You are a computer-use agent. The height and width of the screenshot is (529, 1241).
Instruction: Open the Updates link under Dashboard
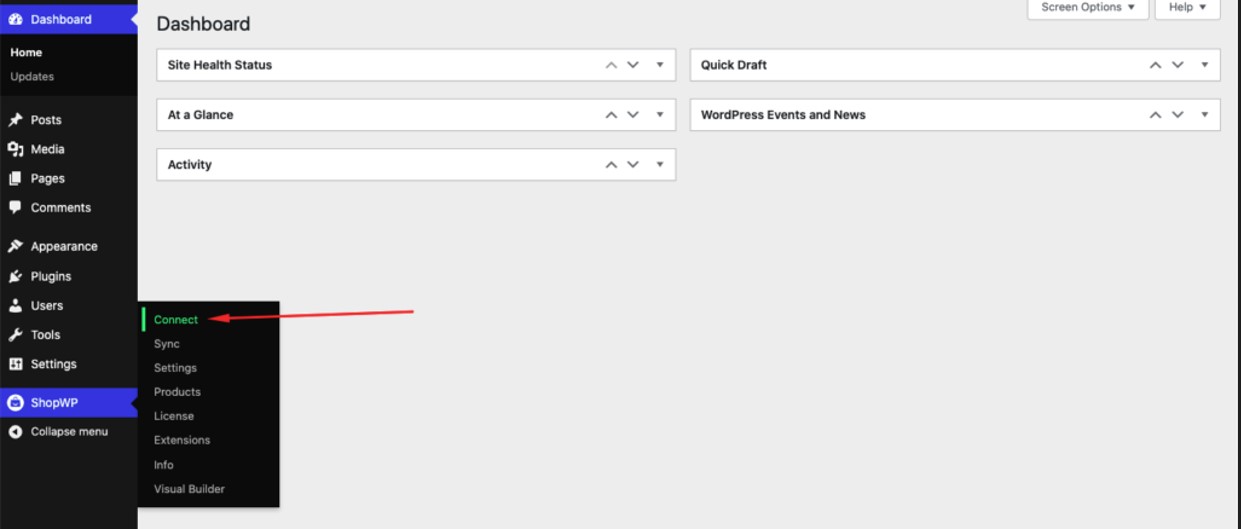32,77
